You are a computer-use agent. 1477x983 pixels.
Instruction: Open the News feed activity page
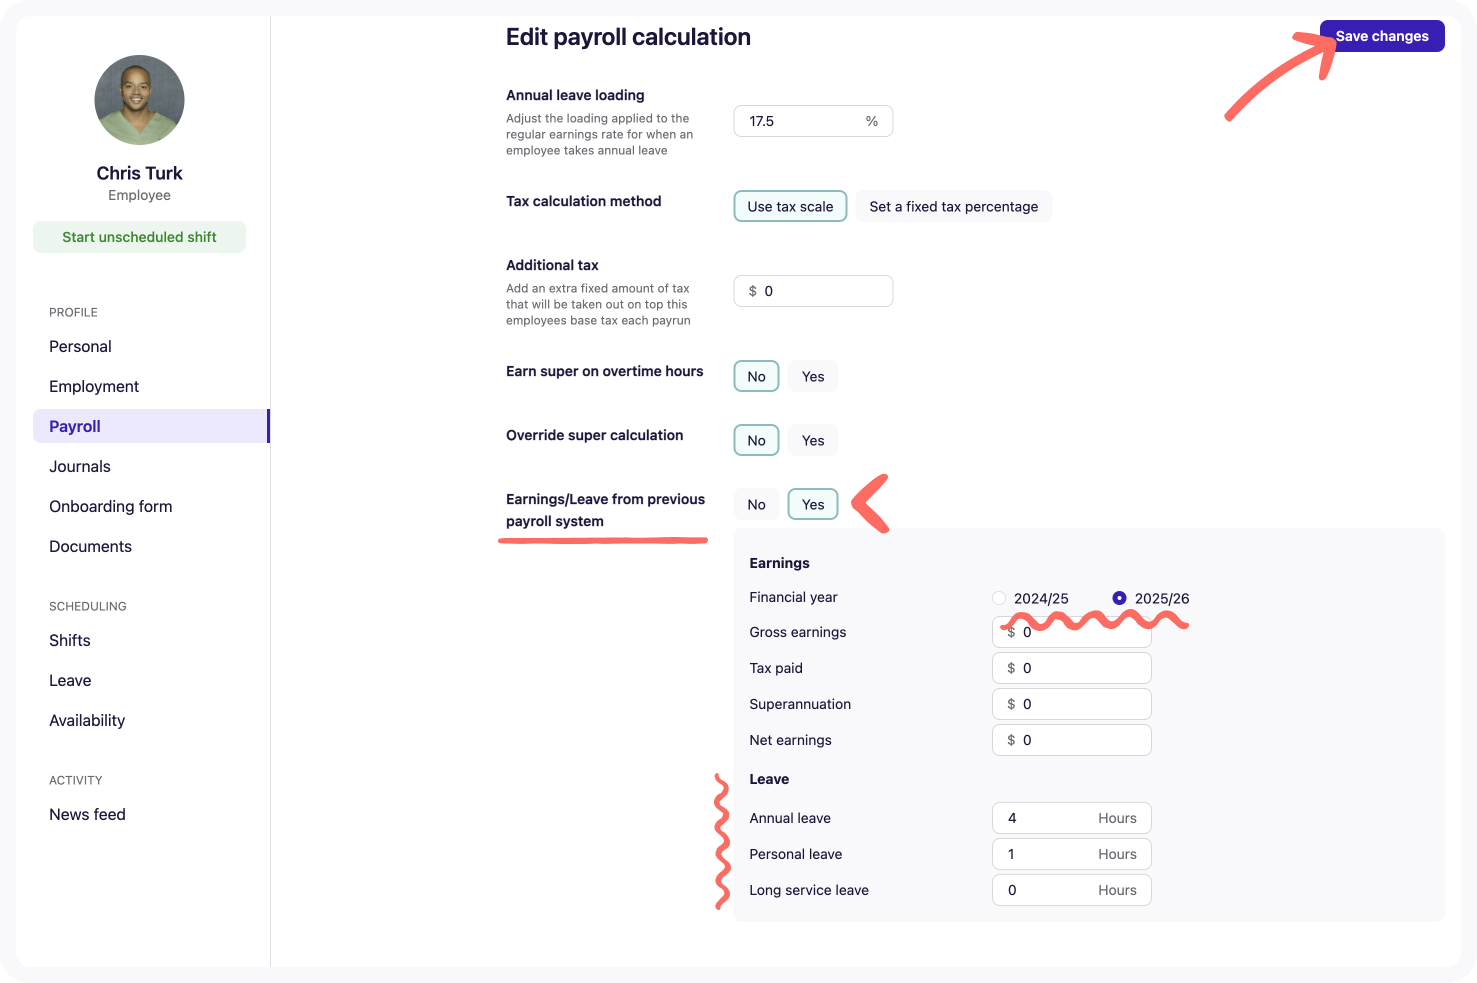point(87,815)
